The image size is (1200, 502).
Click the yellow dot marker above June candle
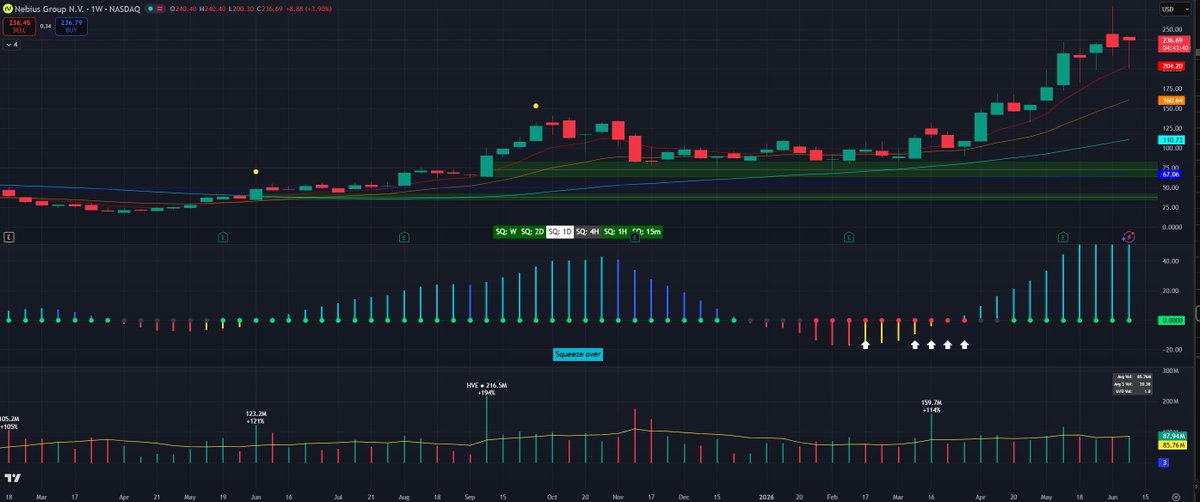(255, 171)
